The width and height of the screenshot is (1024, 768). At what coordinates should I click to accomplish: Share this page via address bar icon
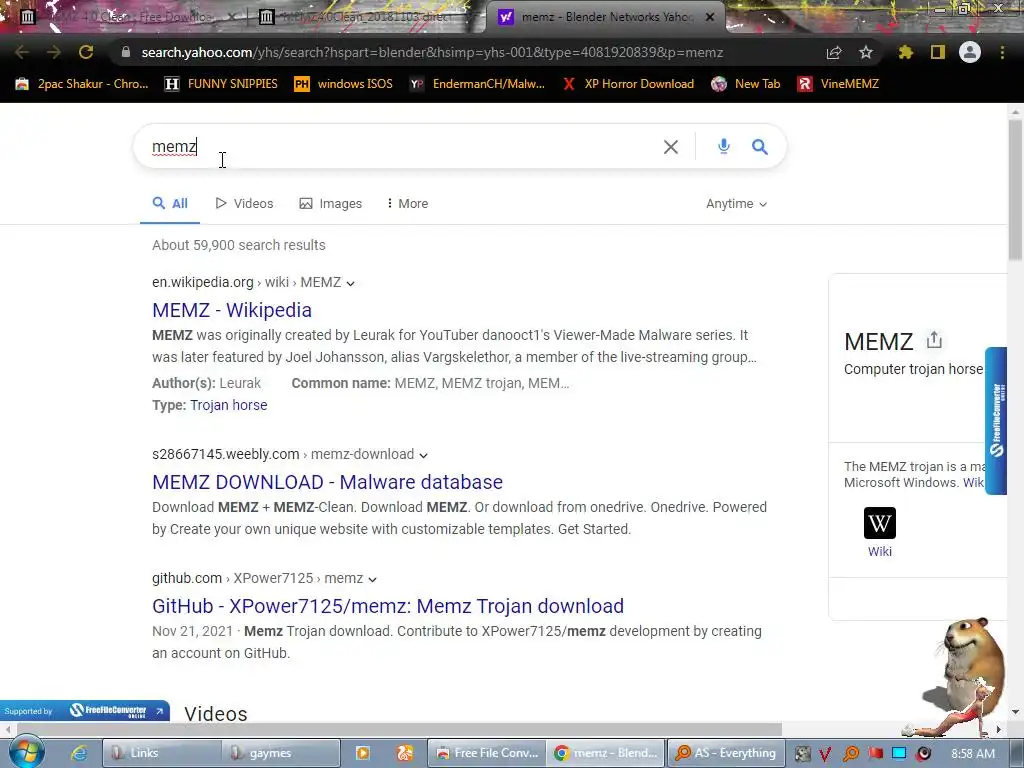pos(834,53)
